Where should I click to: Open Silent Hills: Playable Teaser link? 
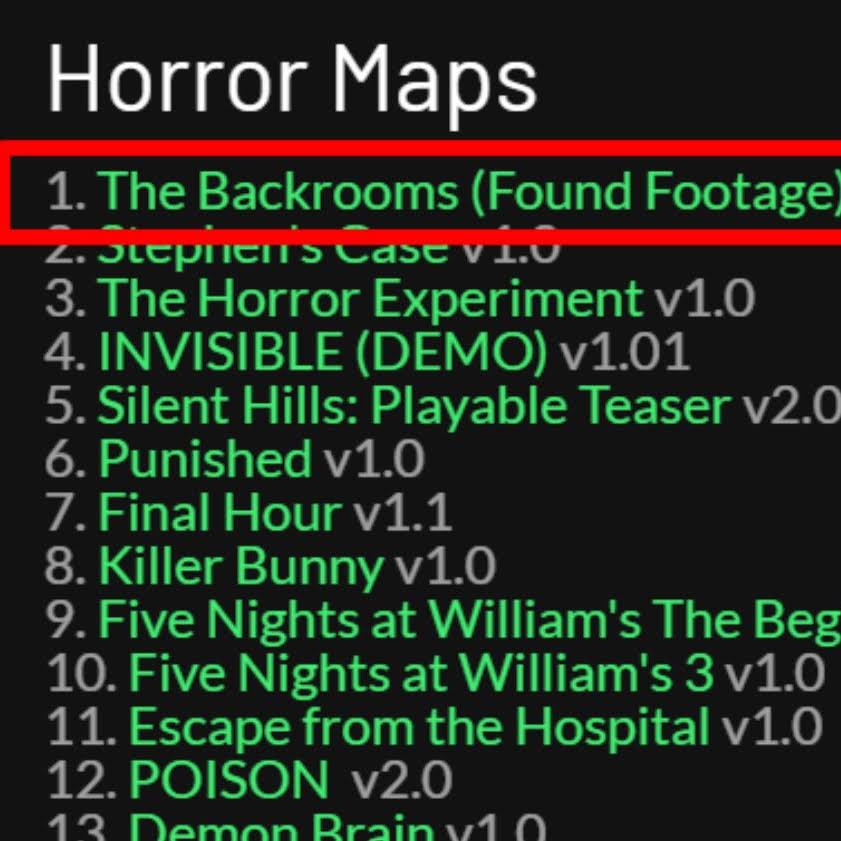tap(414, 406)
